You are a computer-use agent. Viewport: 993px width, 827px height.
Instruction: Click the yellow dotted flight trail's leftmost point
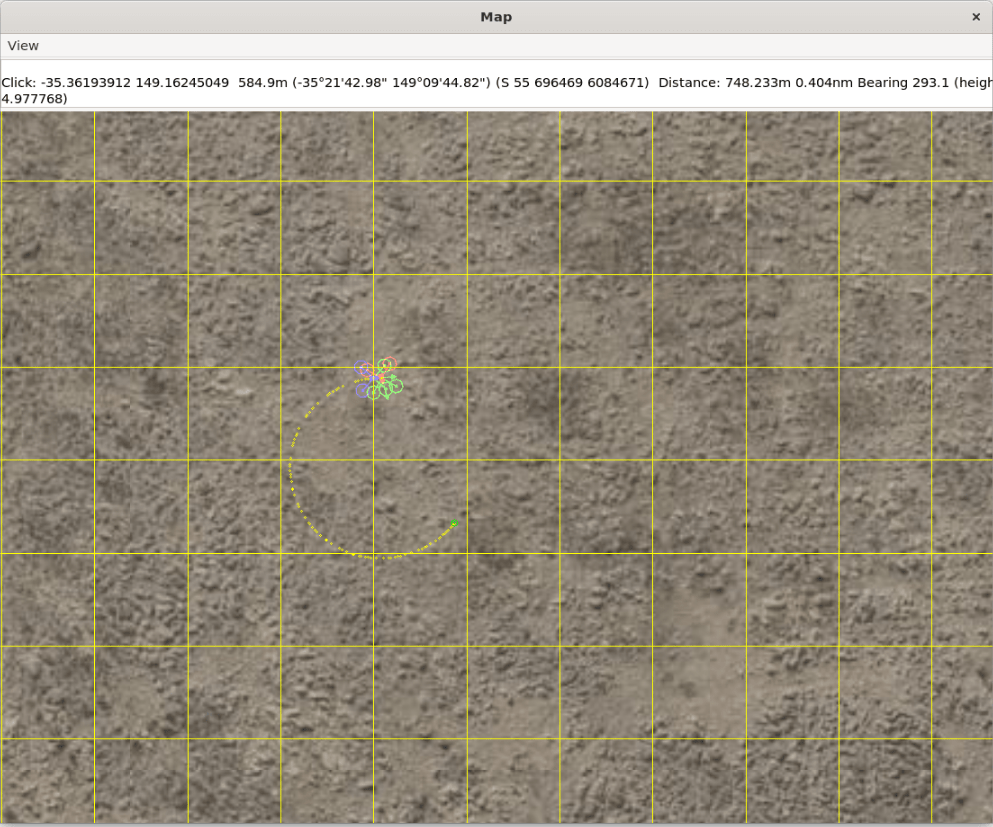(290, 466)
